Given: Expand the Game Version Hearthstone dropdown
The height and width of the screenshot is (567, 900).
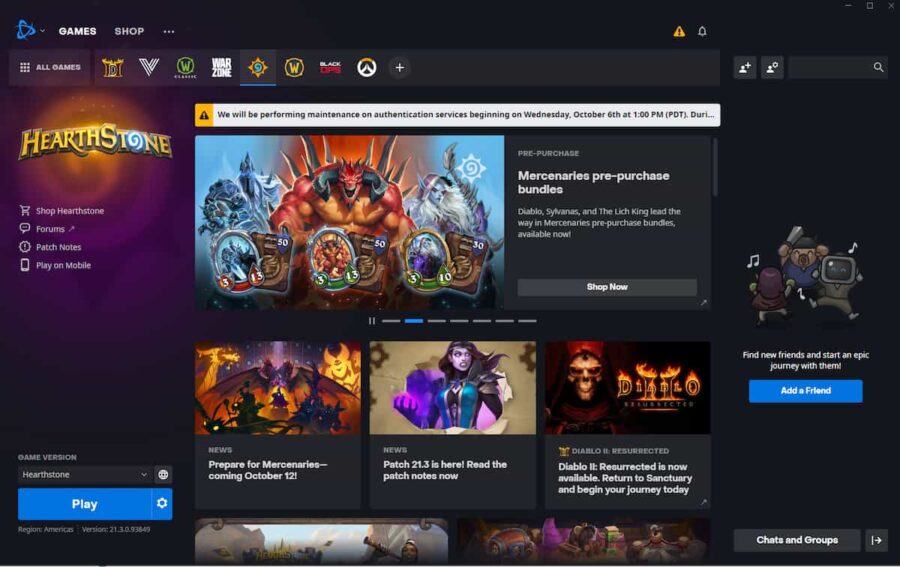Looking at the screenshot, I should pyautogui.click(x=84, y=475).
